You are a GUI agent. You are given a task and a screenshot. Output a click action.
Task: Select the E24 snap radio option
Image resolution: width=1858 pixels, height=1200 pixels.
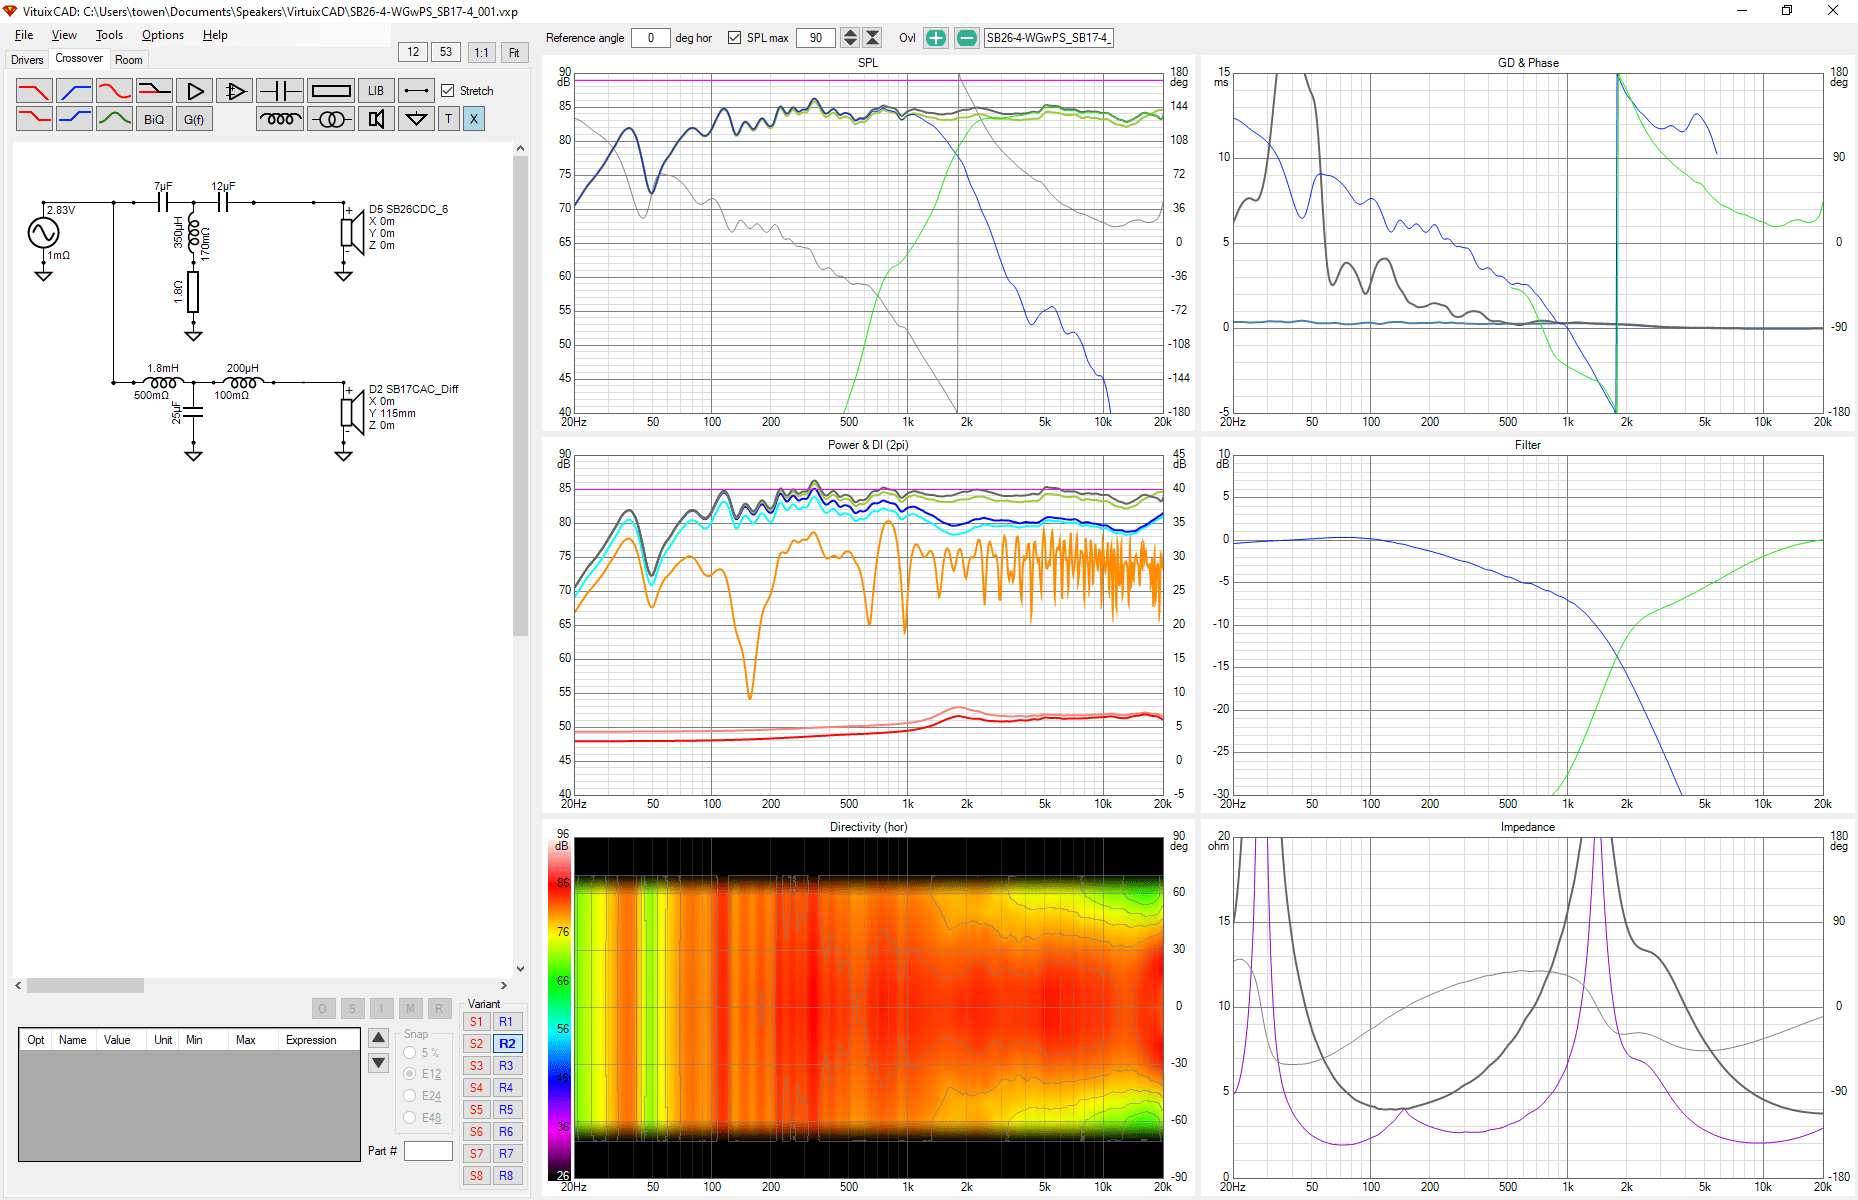[x=410, y=1096]
